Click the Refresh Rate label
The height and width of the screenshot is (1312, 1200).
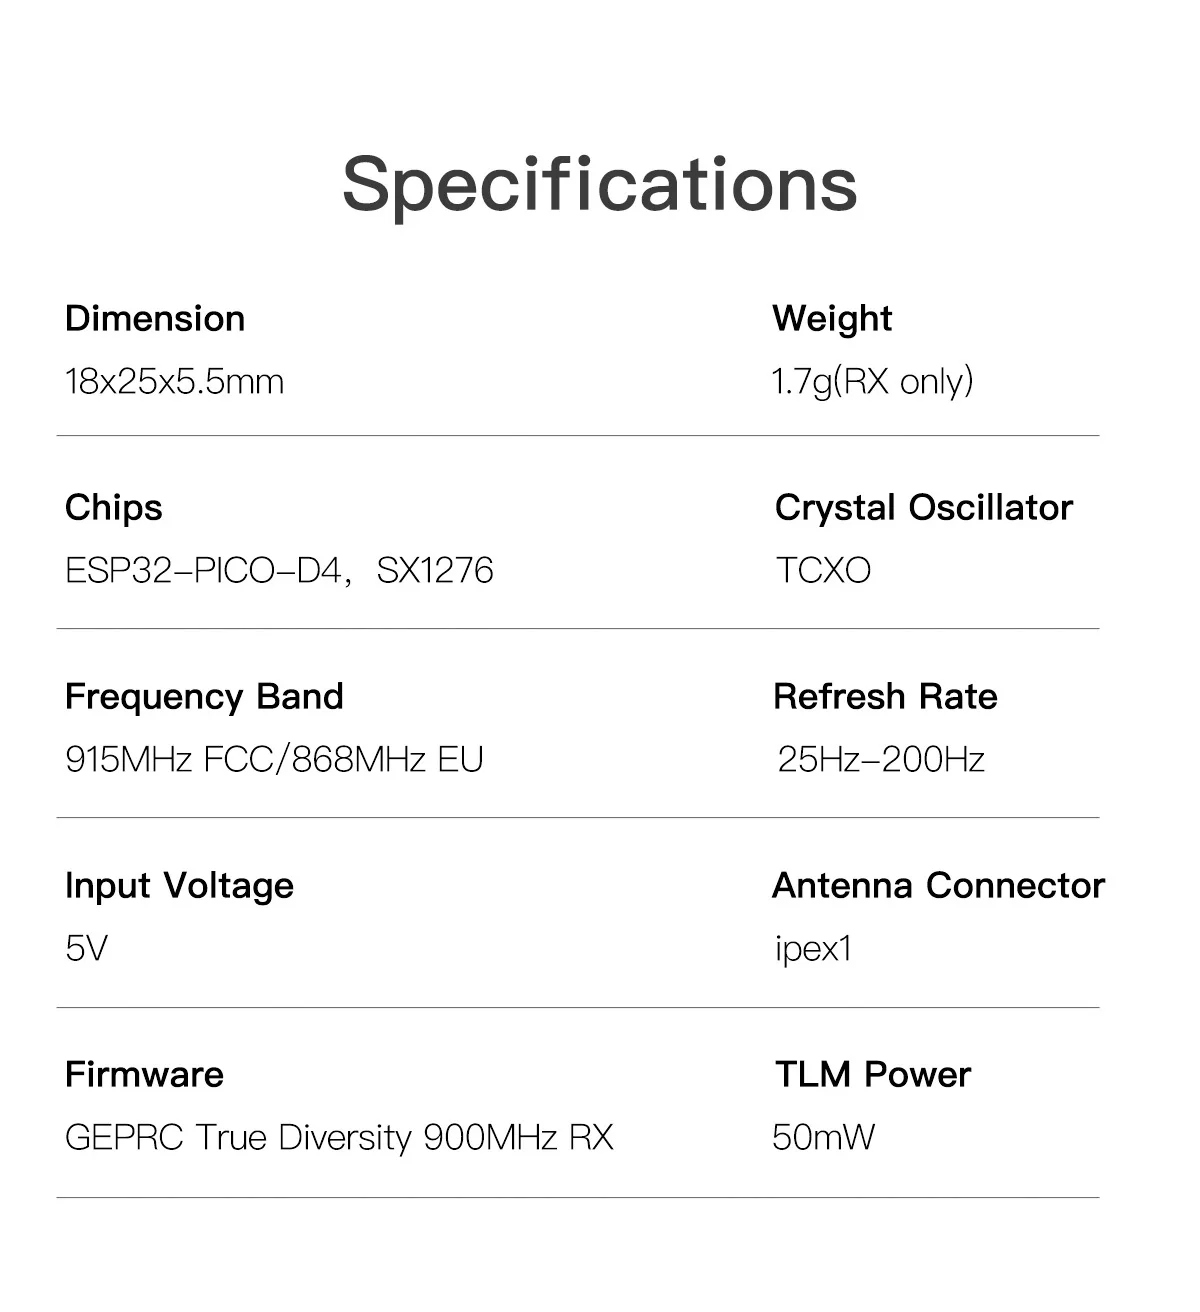pos(885,697)
